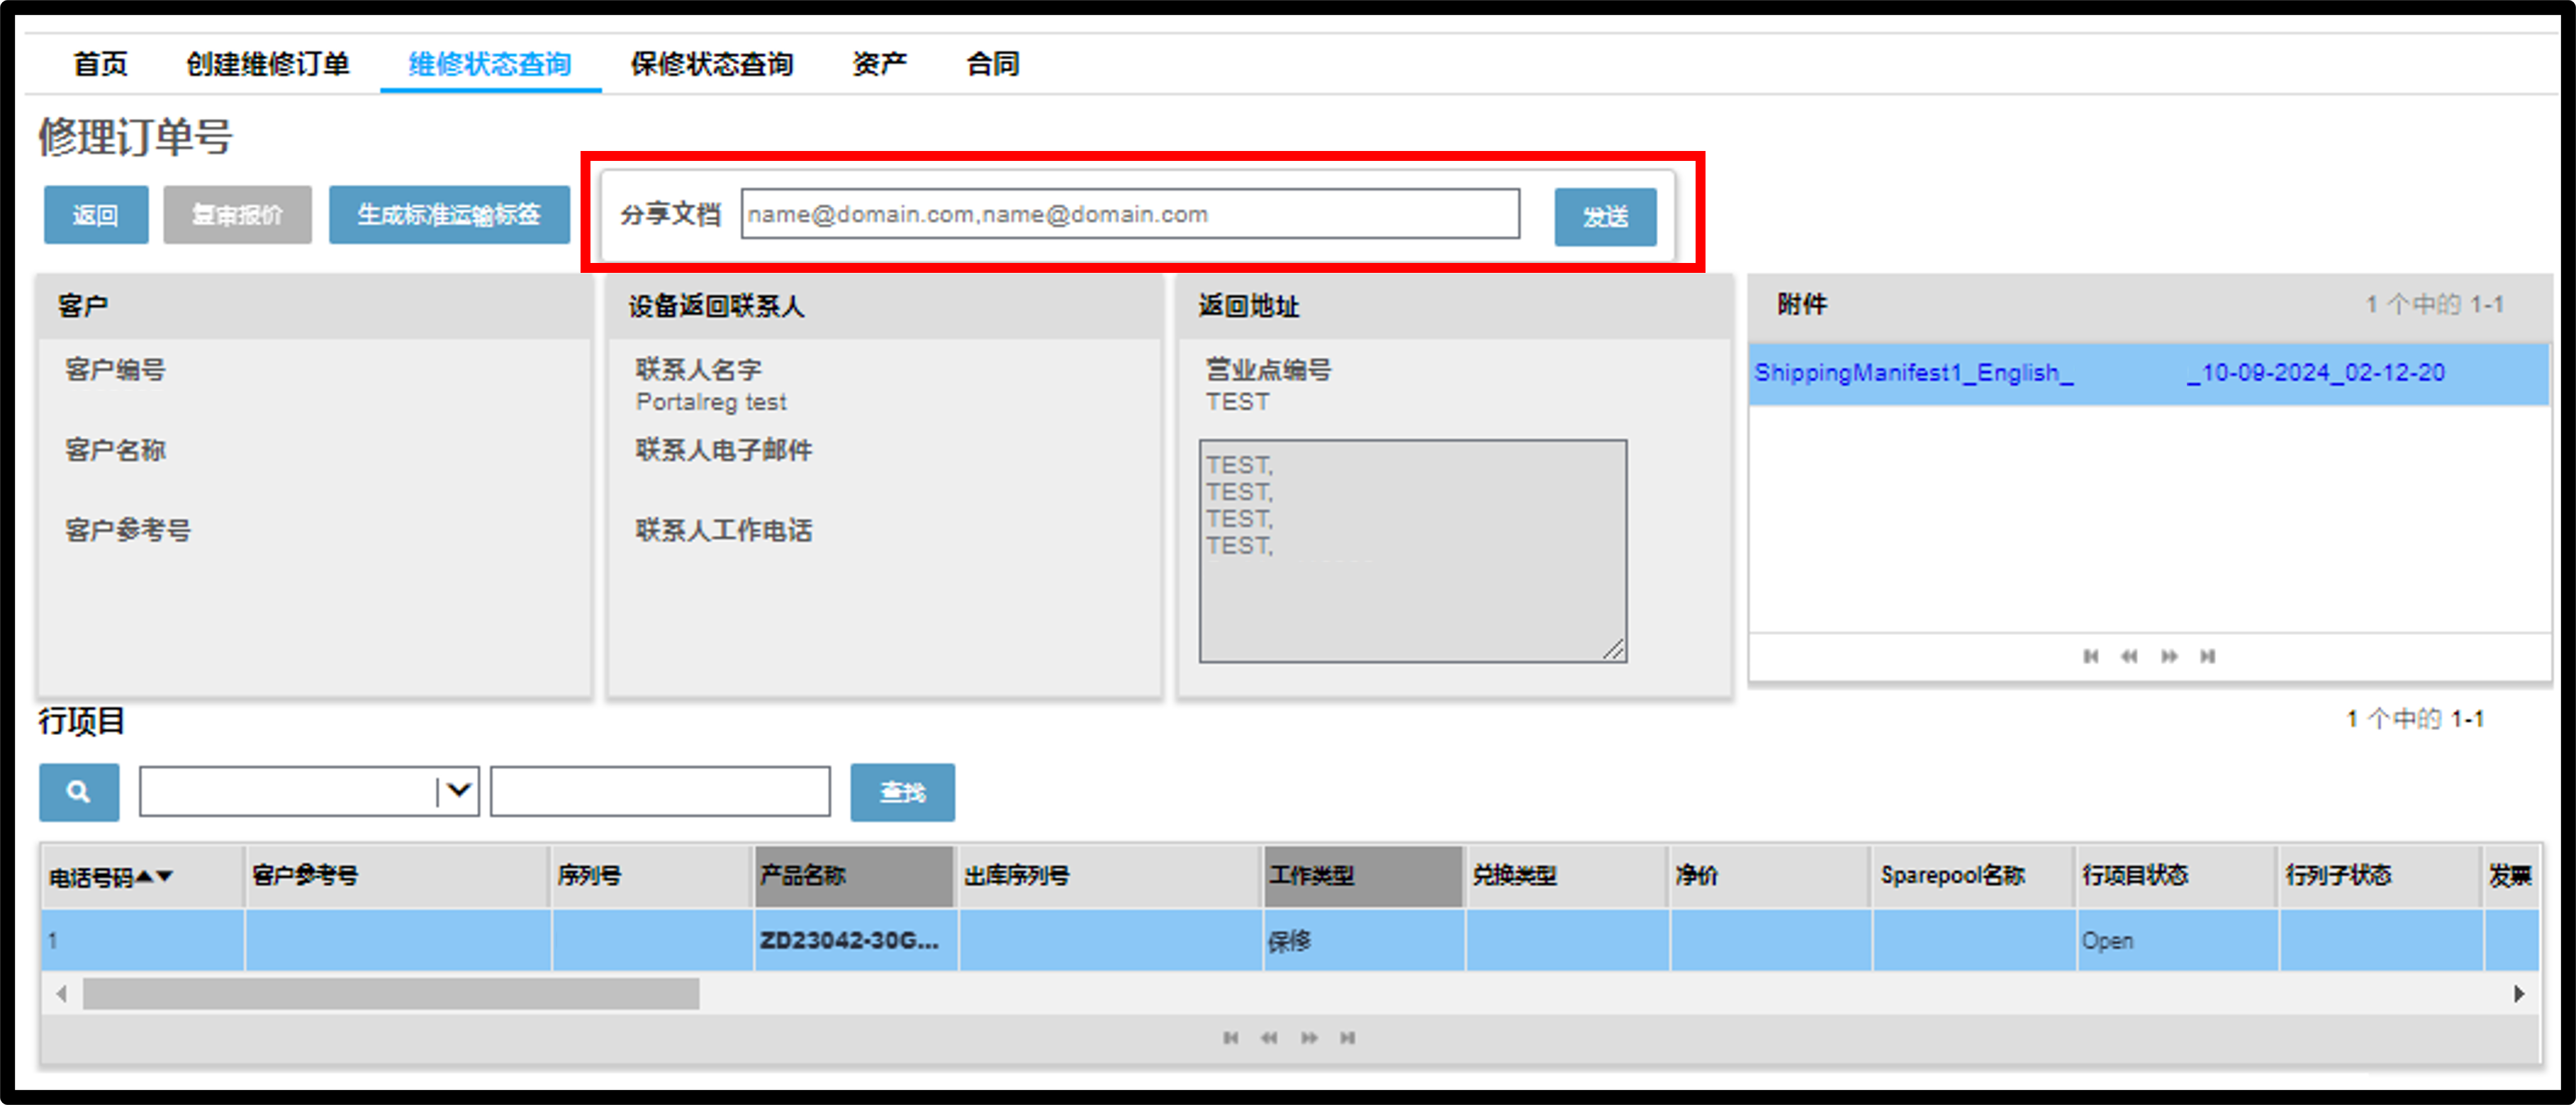Open the 创建维修订单 tab
The width and height of the screenshot is (2576, 1105).
tap(268, 64)
